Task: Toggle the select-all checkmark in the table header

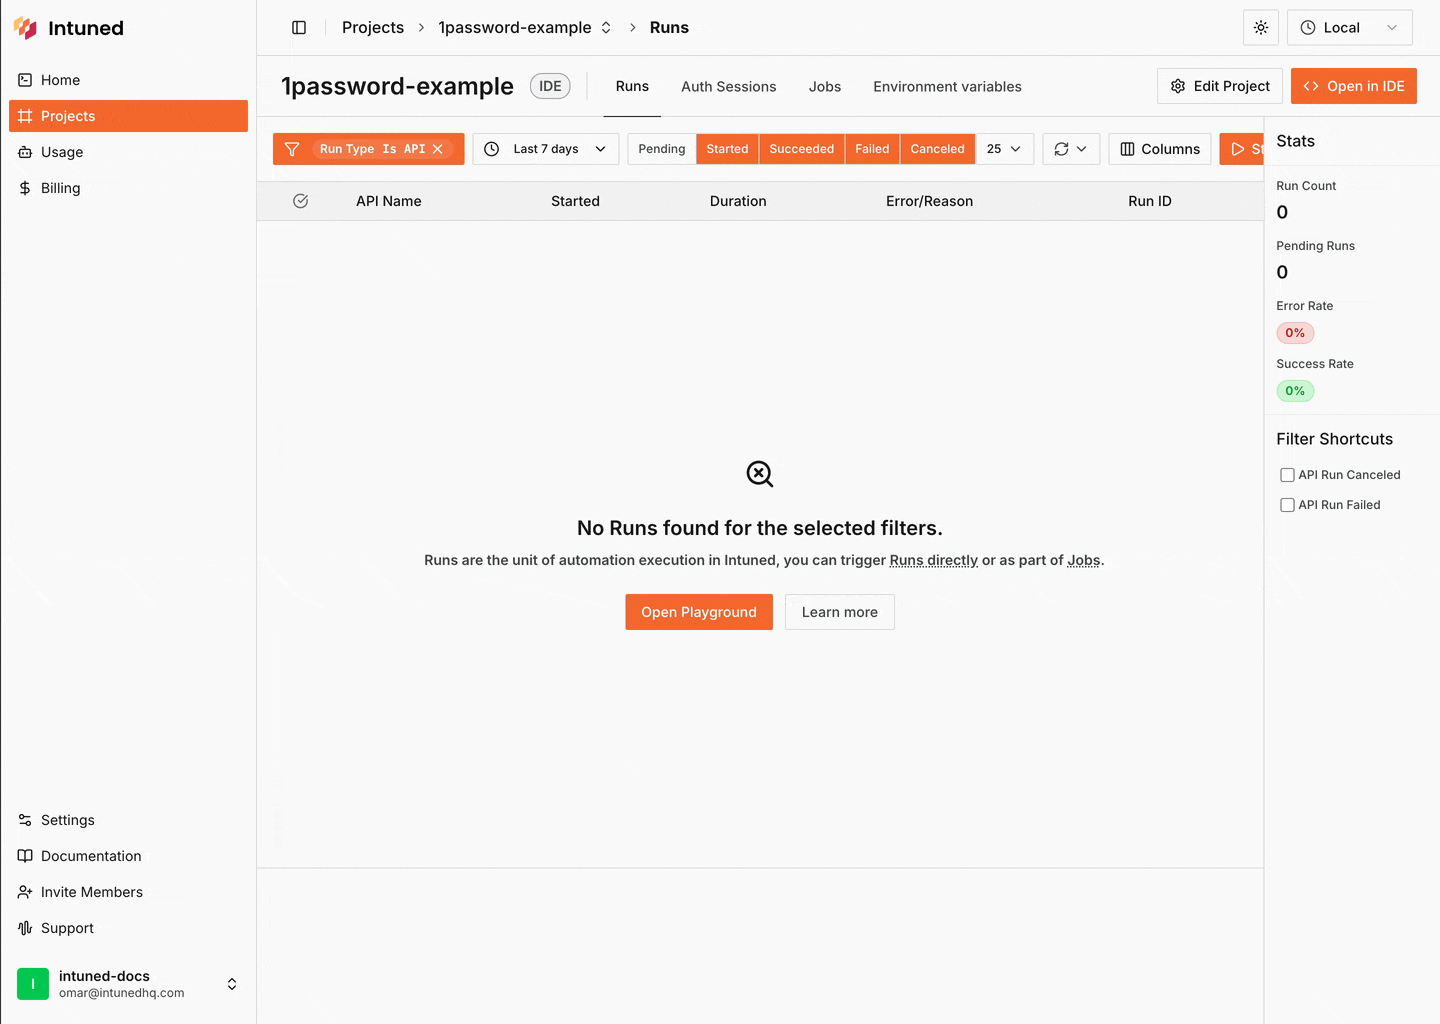Action: coord(300,201)
